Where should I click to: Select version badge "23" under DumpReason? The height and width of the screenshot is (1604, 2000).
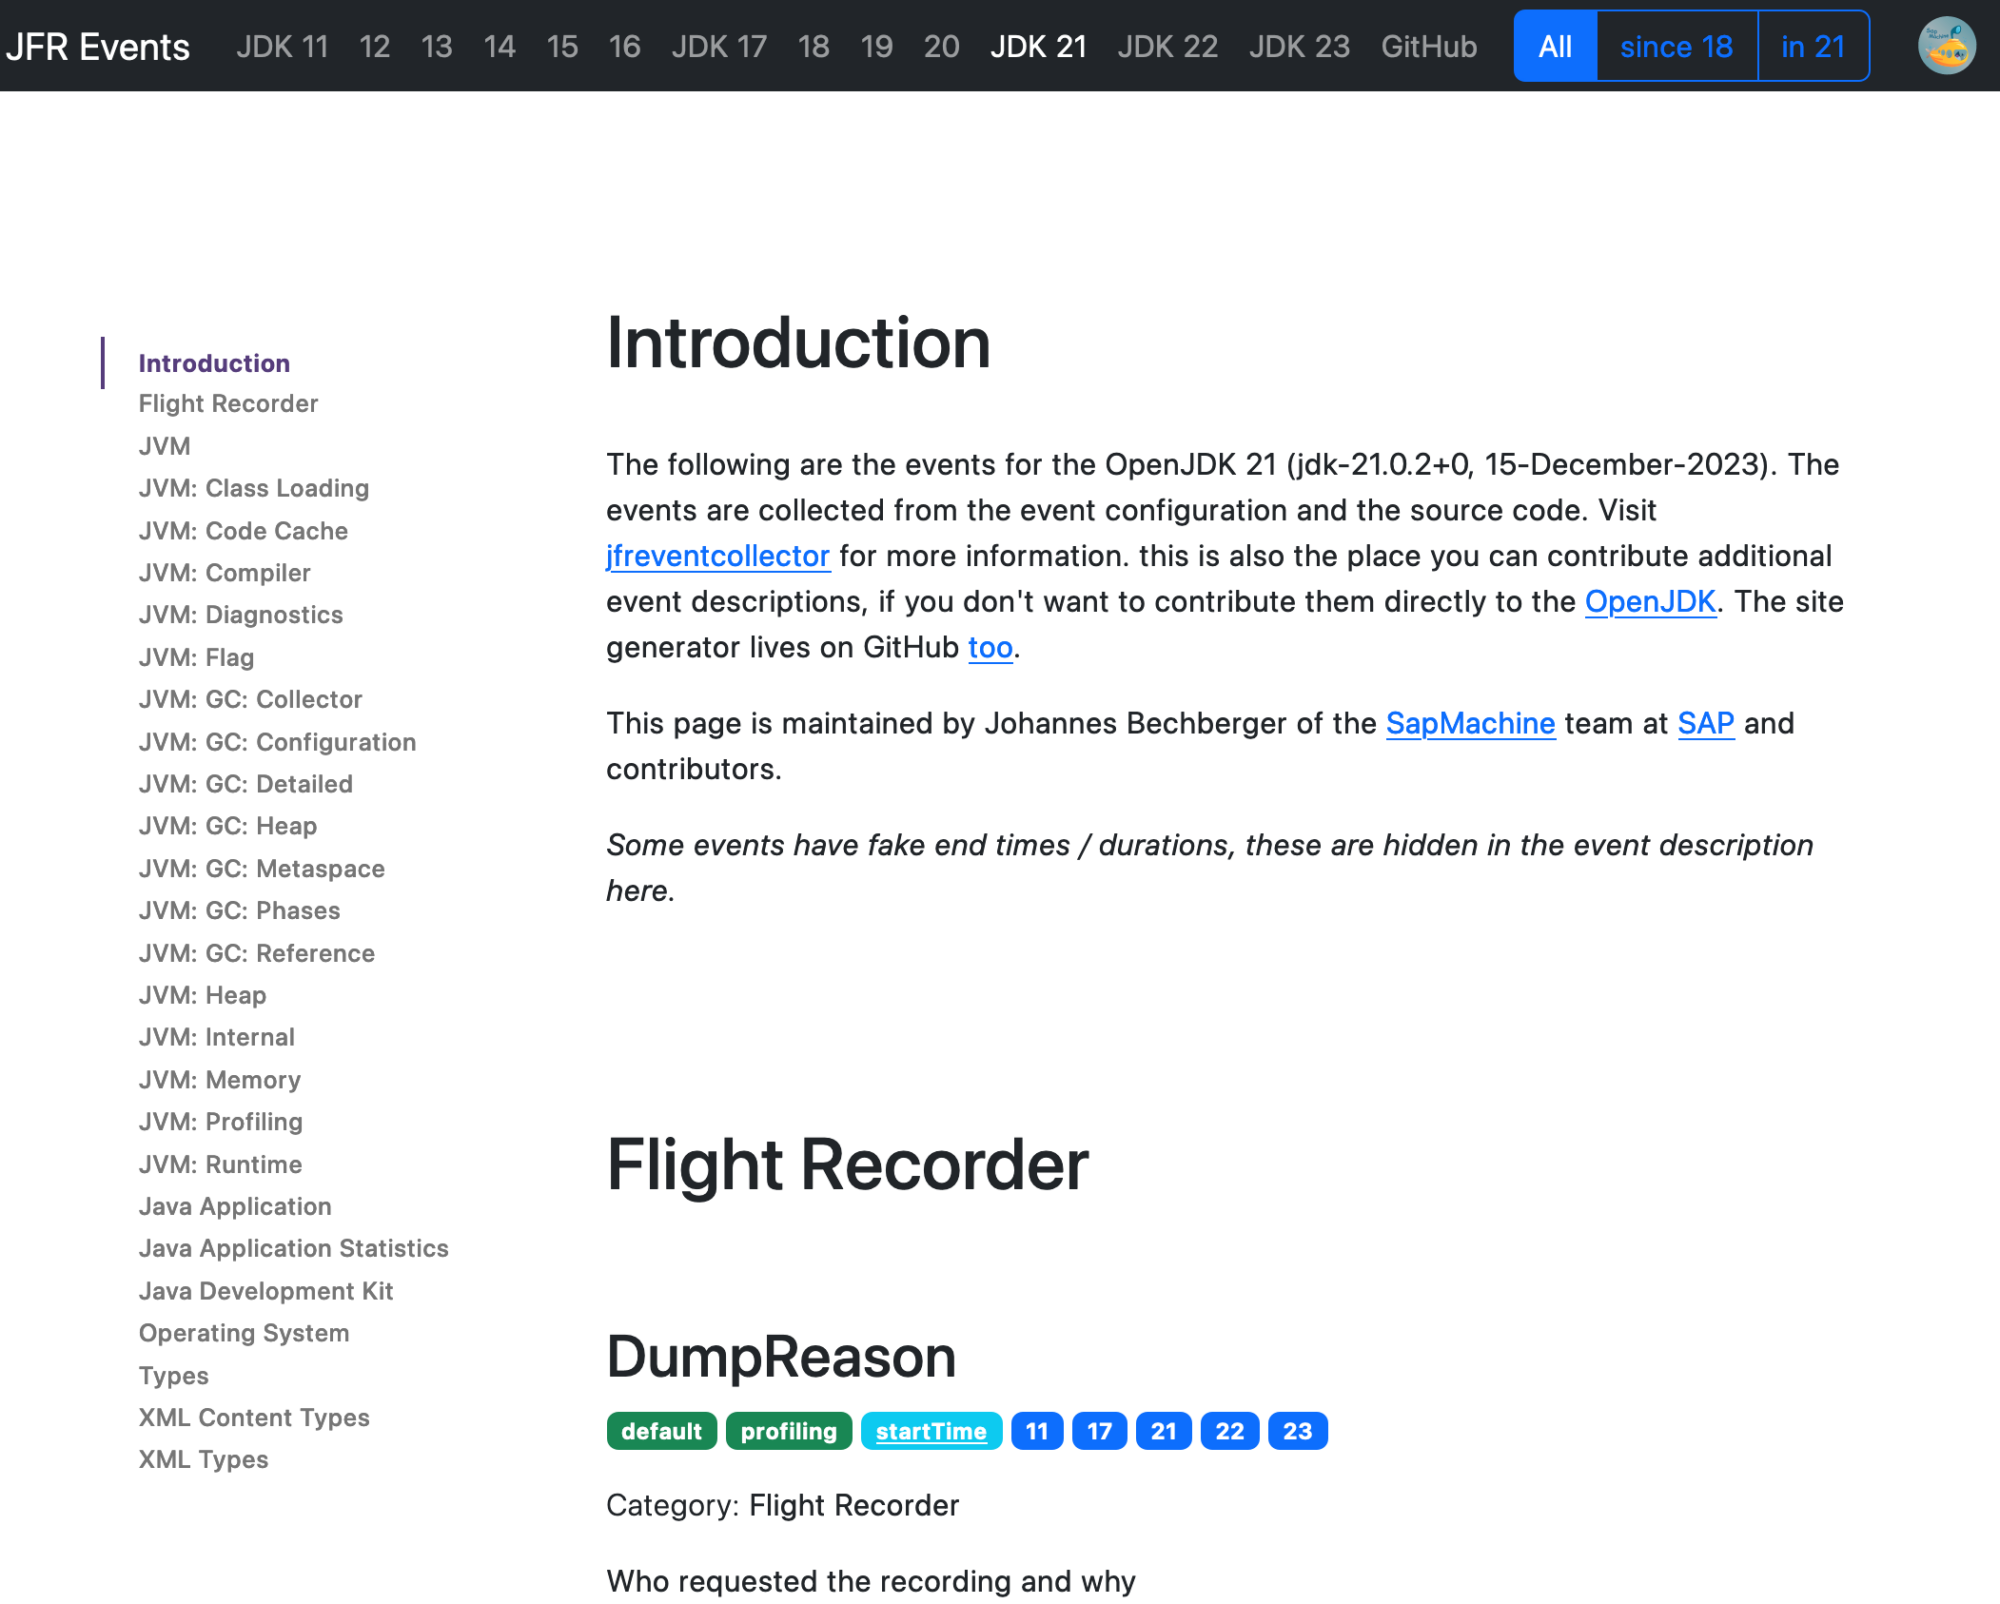tap(1297, 1430)
